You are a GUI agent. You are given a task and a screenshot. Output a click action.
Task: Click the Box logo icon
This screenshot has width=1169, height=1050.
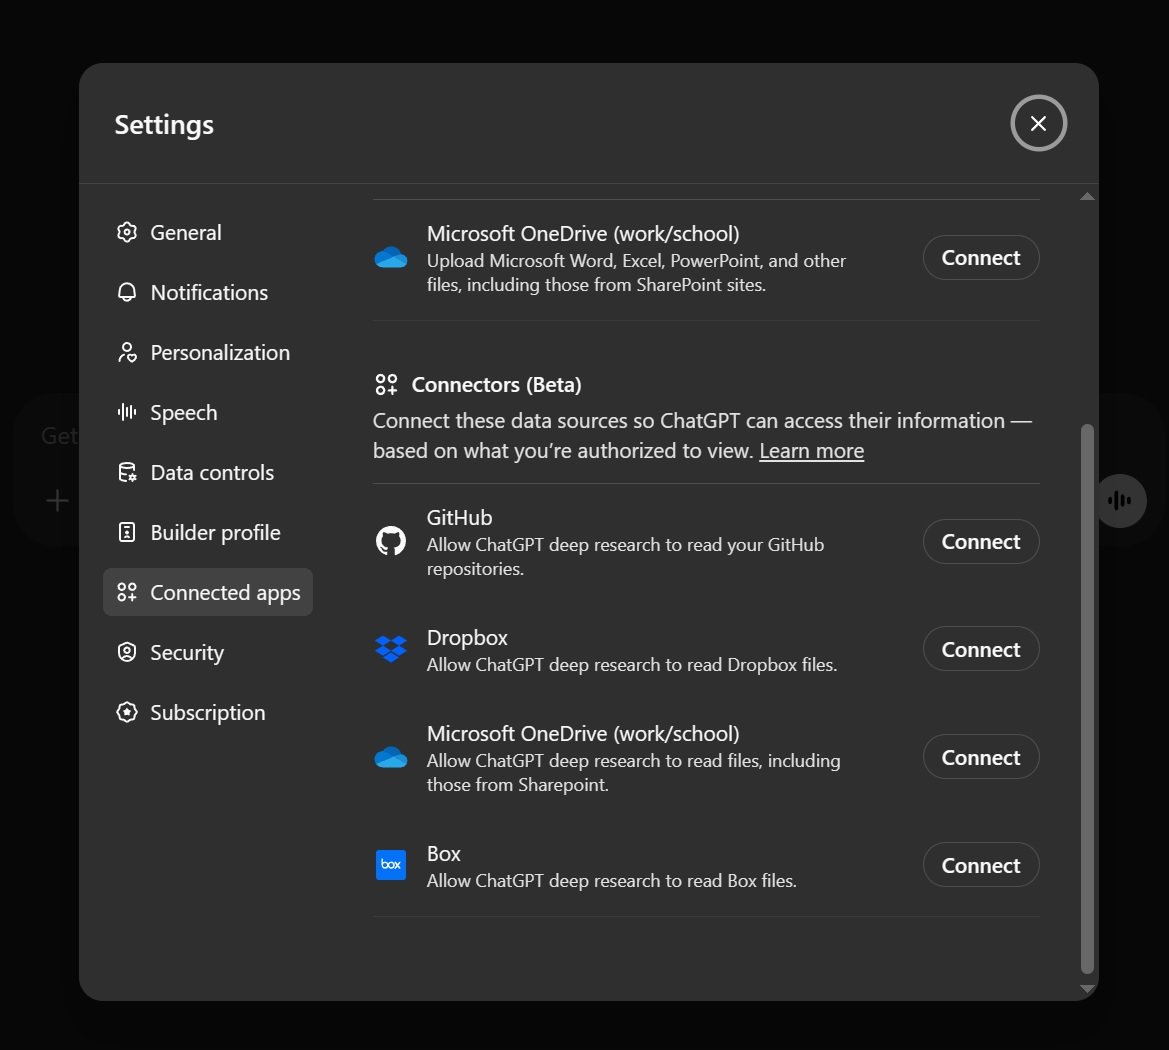point(390,865)
